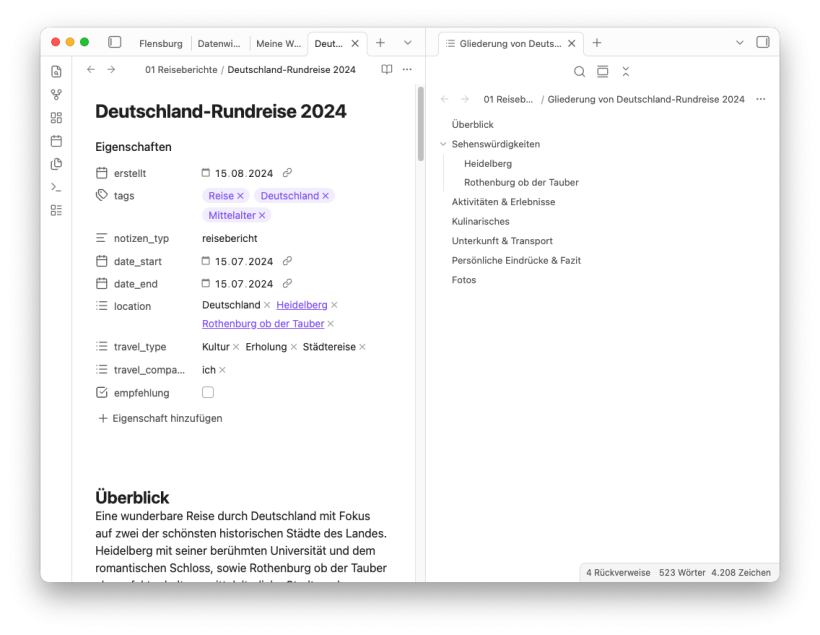This screenshot has height=635, width=820.
Task: Toggle the right sidebar panel icon
Action: [x=762, y=42]
